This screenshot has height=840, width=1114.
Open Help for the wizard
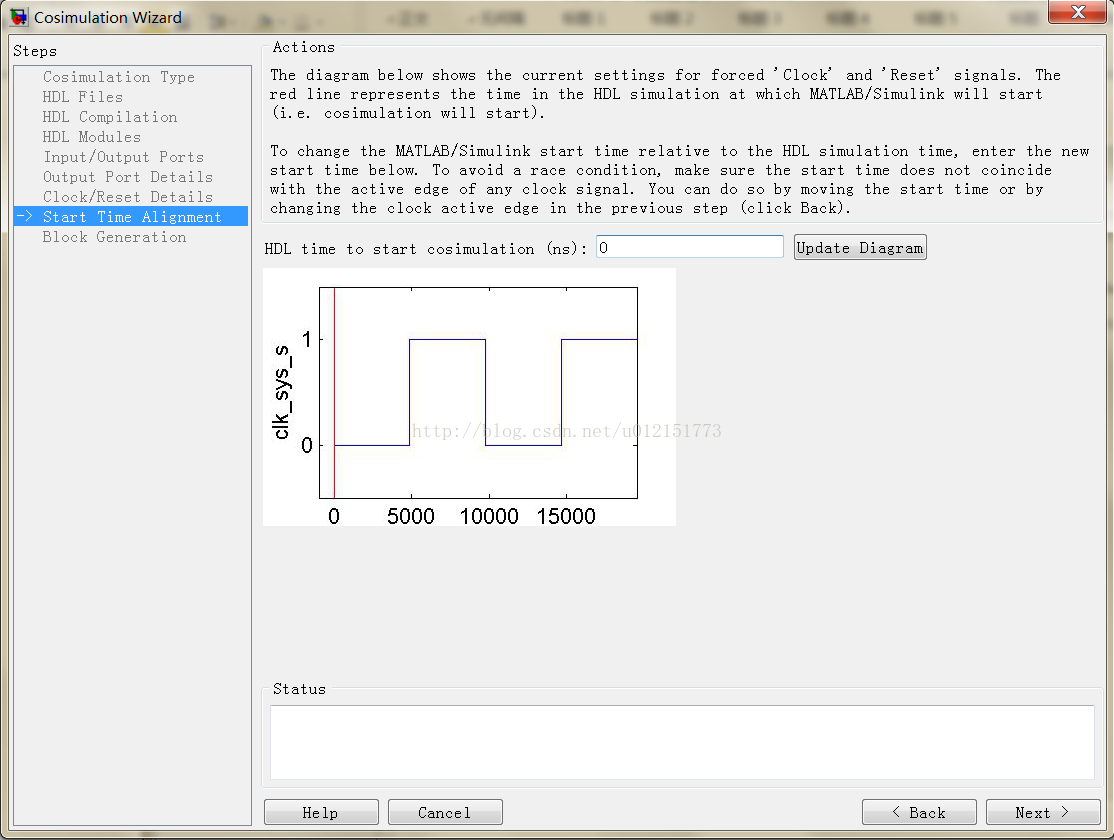point(320,812)
